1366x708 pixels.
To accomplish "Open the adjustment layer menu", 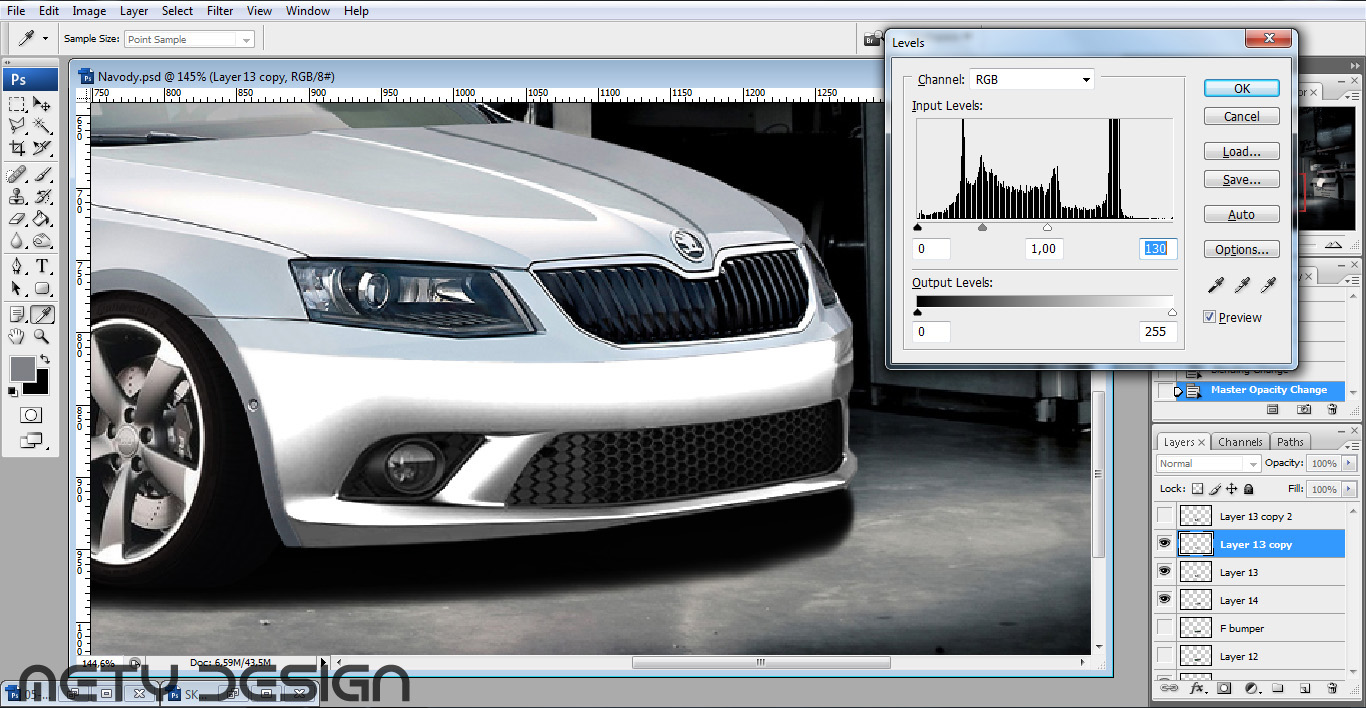I will point(1251,688).
